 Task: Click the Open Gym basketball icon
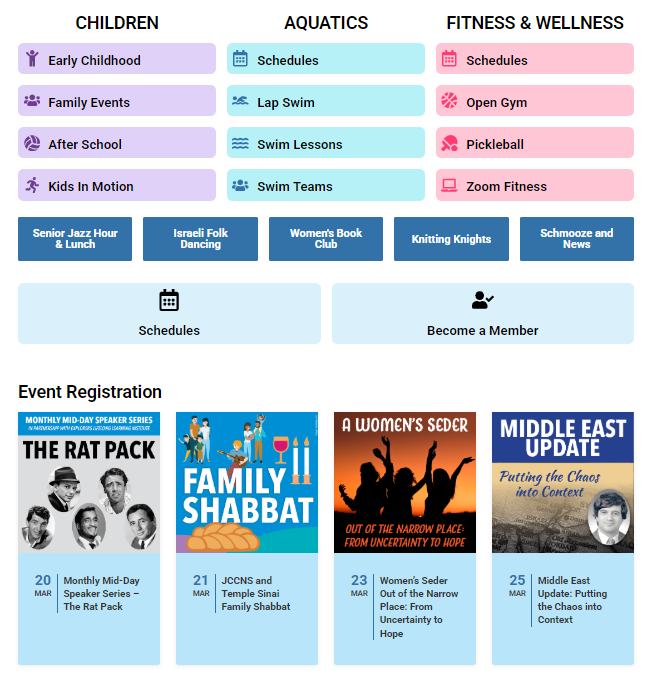(x=449, y=101)
